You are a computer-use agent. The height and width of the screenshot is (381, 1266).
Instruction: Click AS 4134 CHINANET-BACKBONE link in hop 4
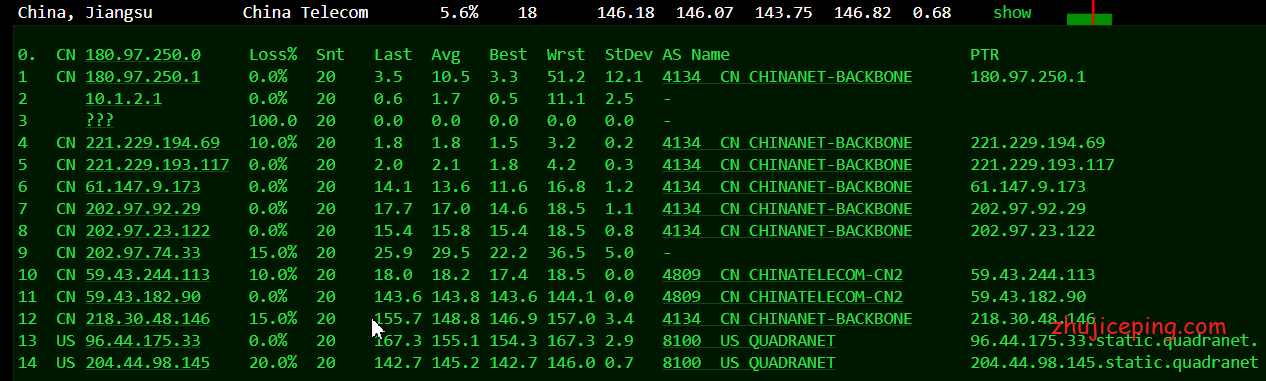[787, 143]
